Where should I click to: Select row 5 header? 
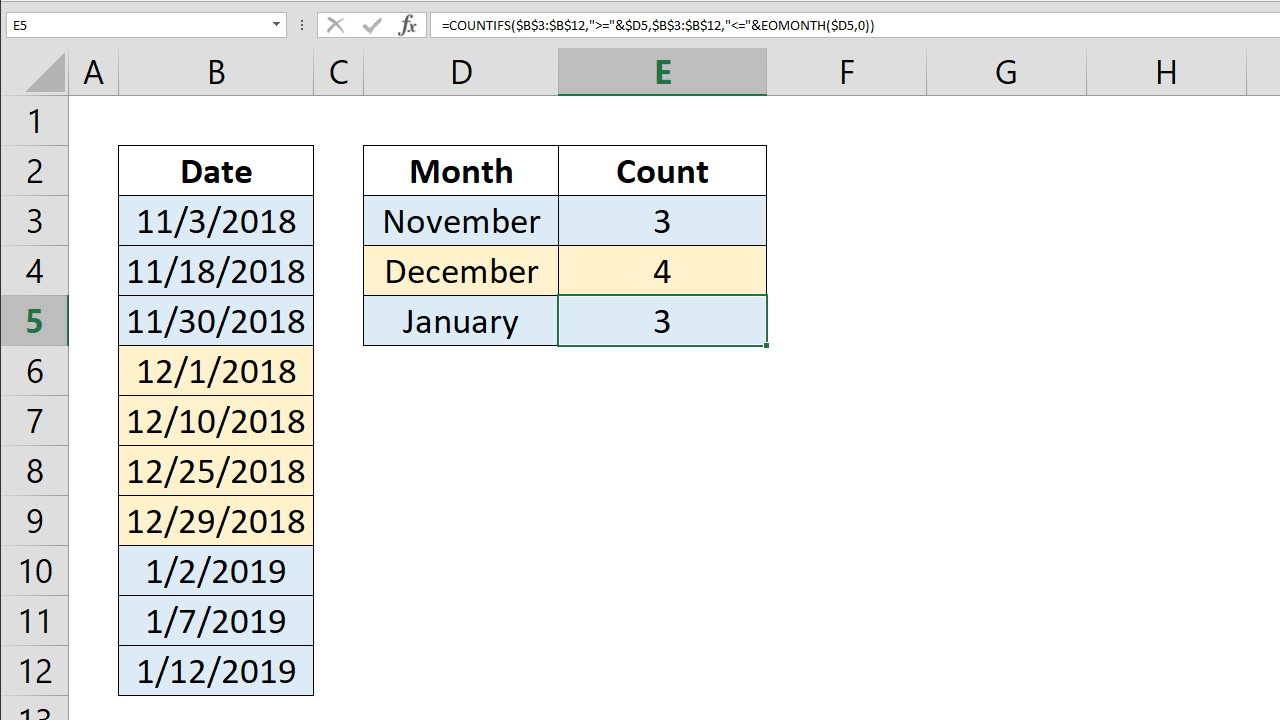click(x=34, y=321)
